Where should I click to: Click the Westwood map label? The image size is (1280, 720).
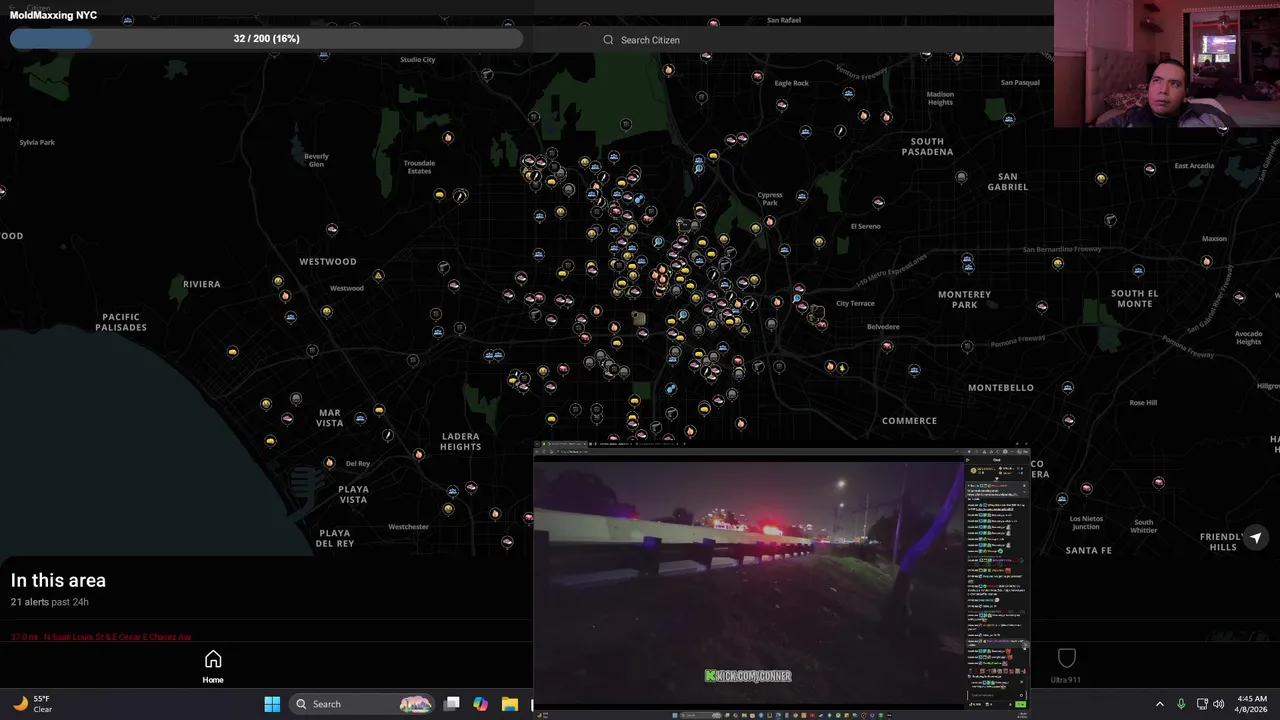(328, 262)
